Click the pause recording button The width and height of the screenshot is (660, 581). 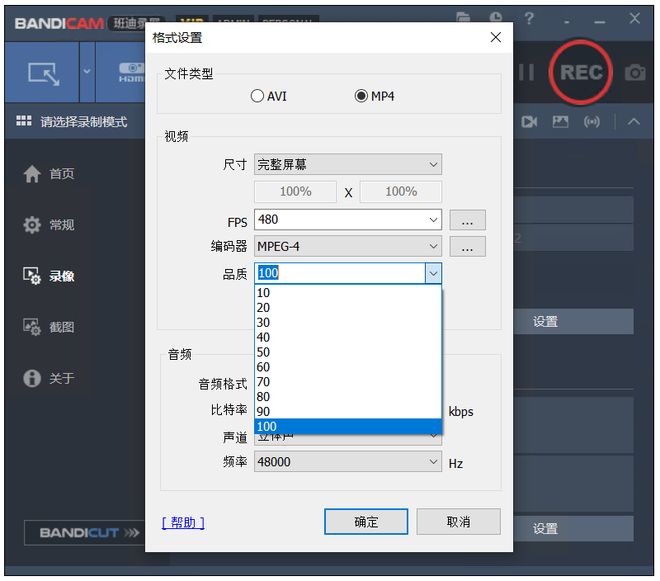point(526,72)
